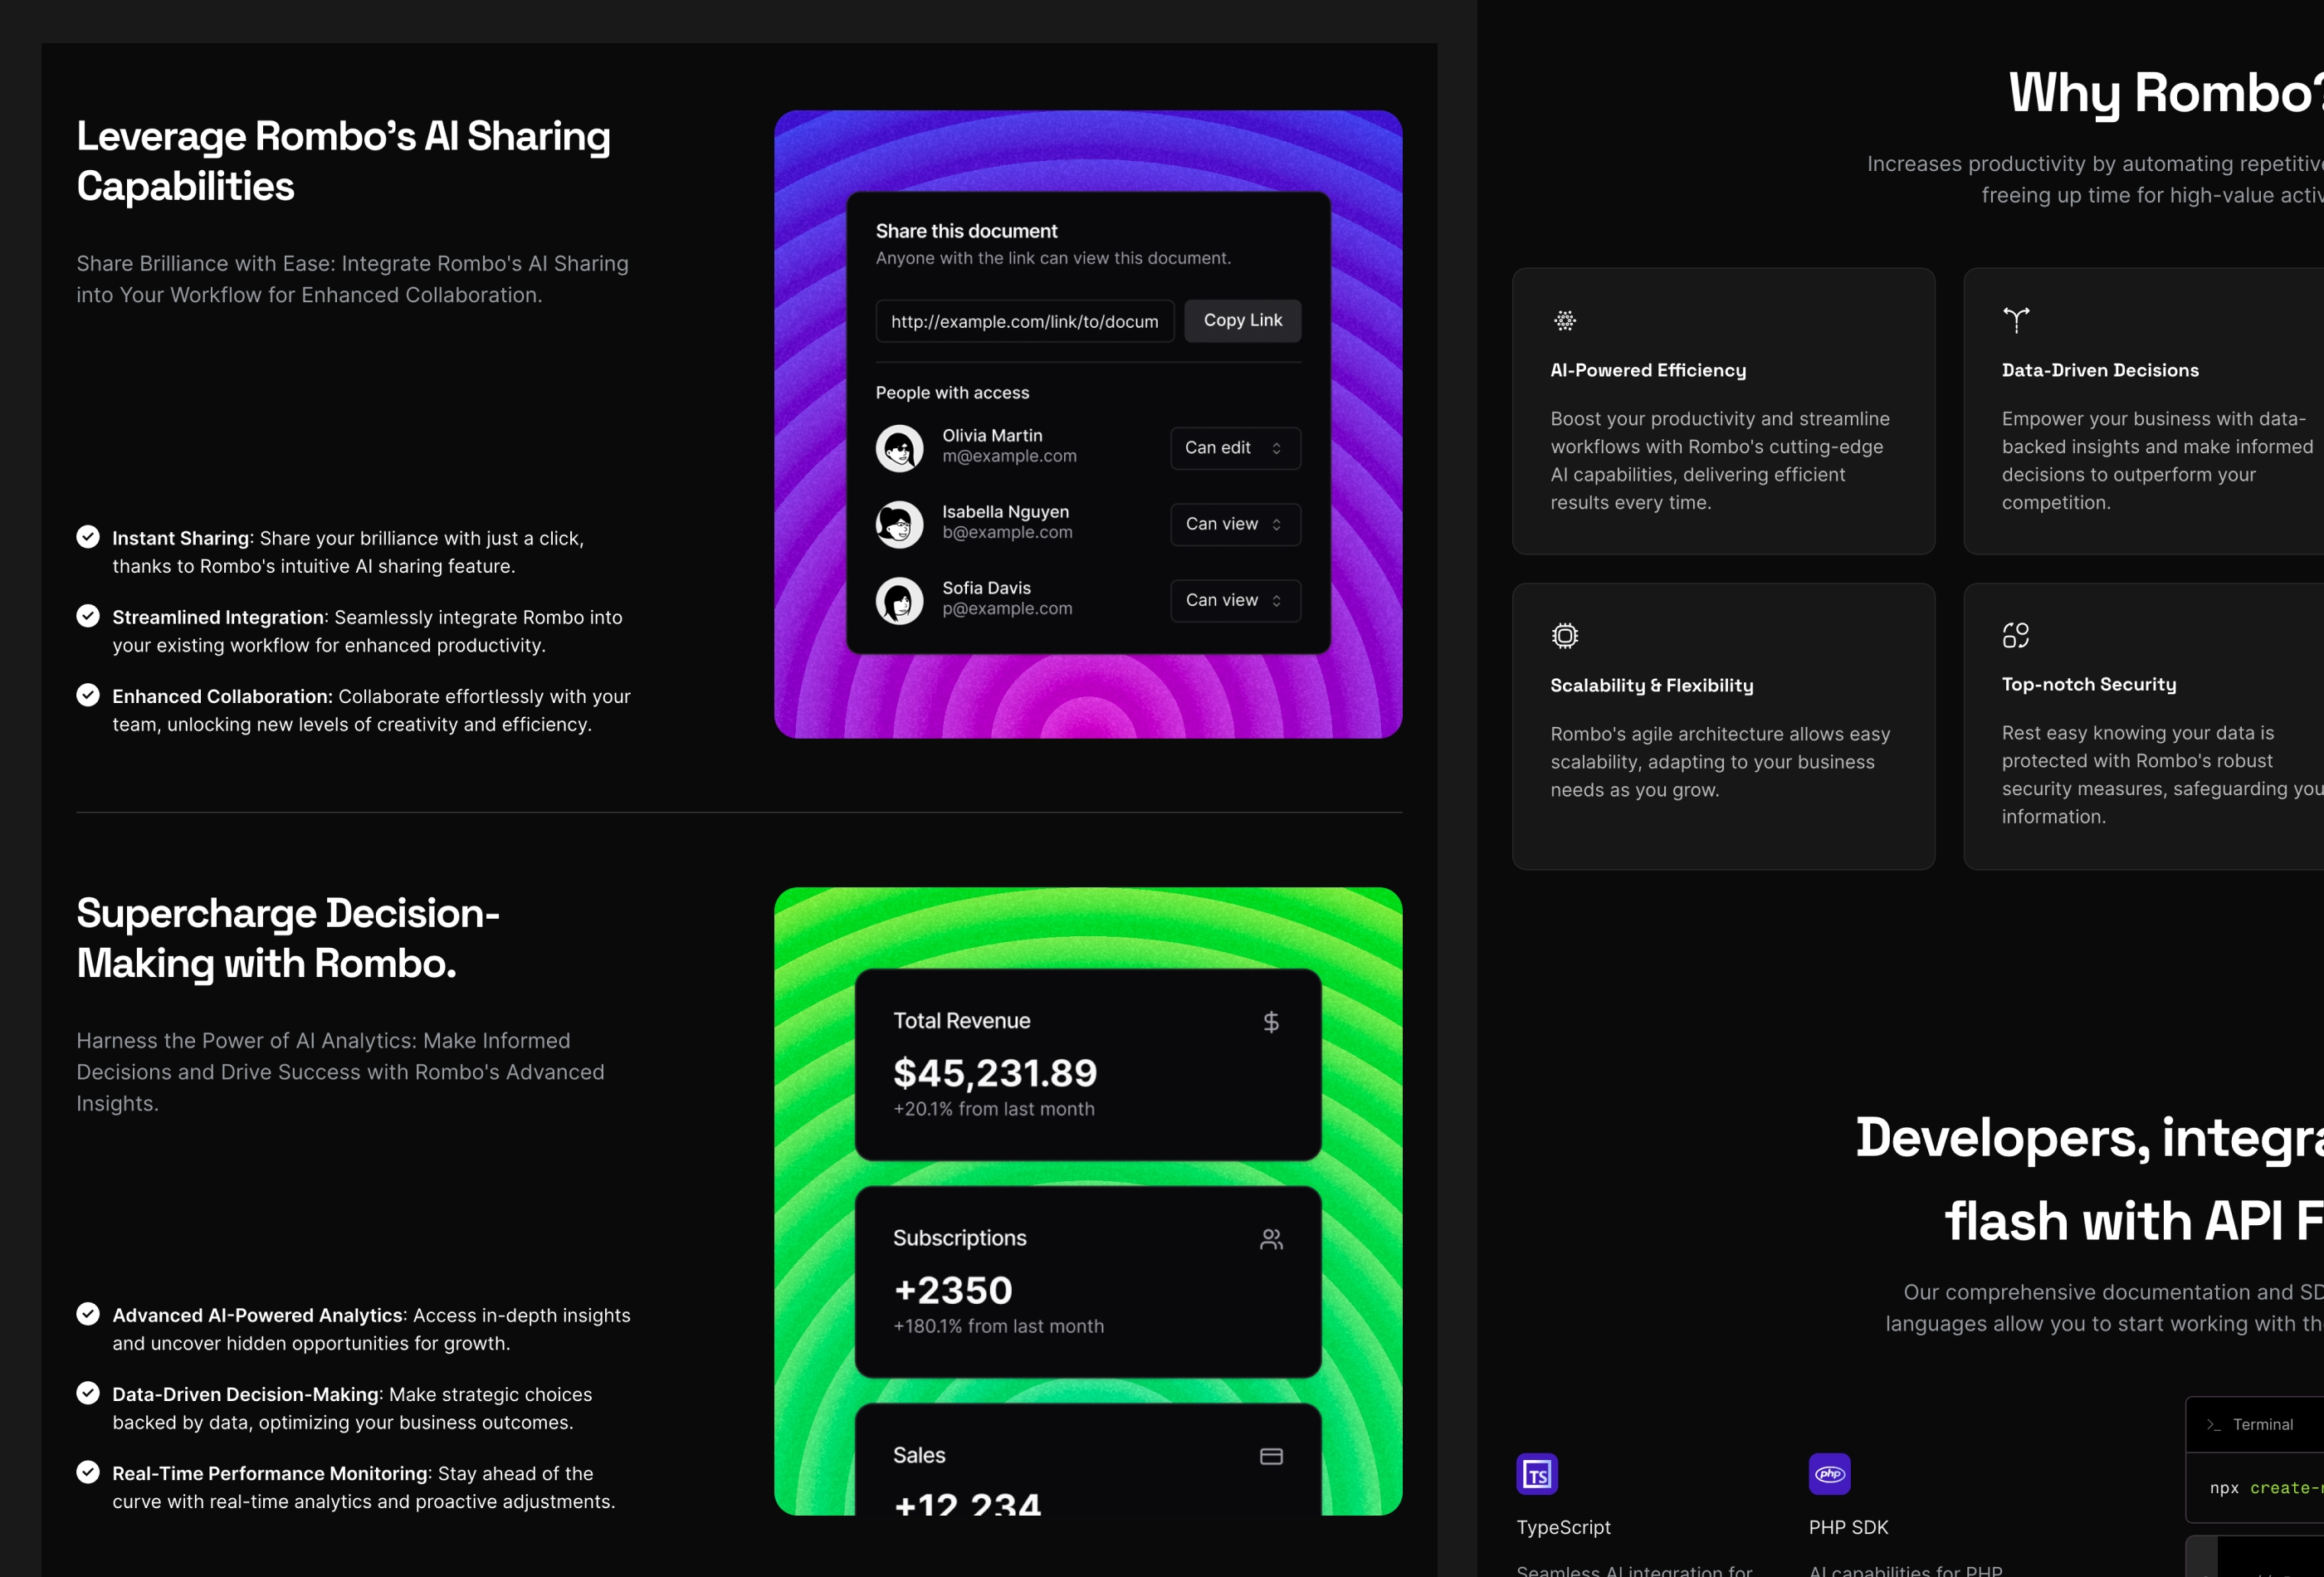Change Isabella Nguyen permission dropdown
This screenshot has width=2324, height=1577.
point(1232,523)
